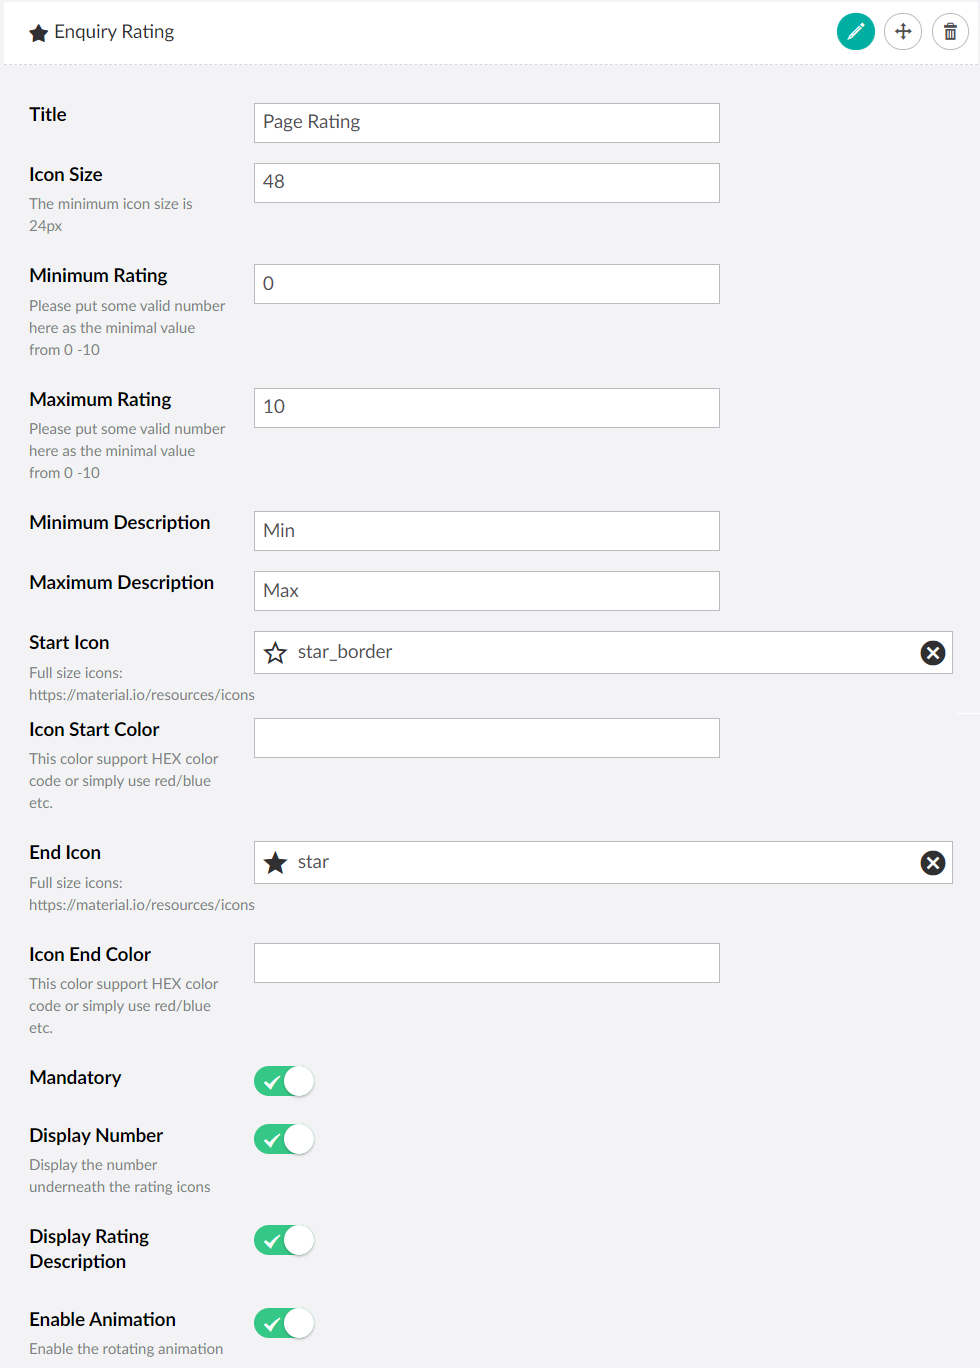Click the trash delete icon
This screenshot has height=1368, width=980.
(950, 32)
